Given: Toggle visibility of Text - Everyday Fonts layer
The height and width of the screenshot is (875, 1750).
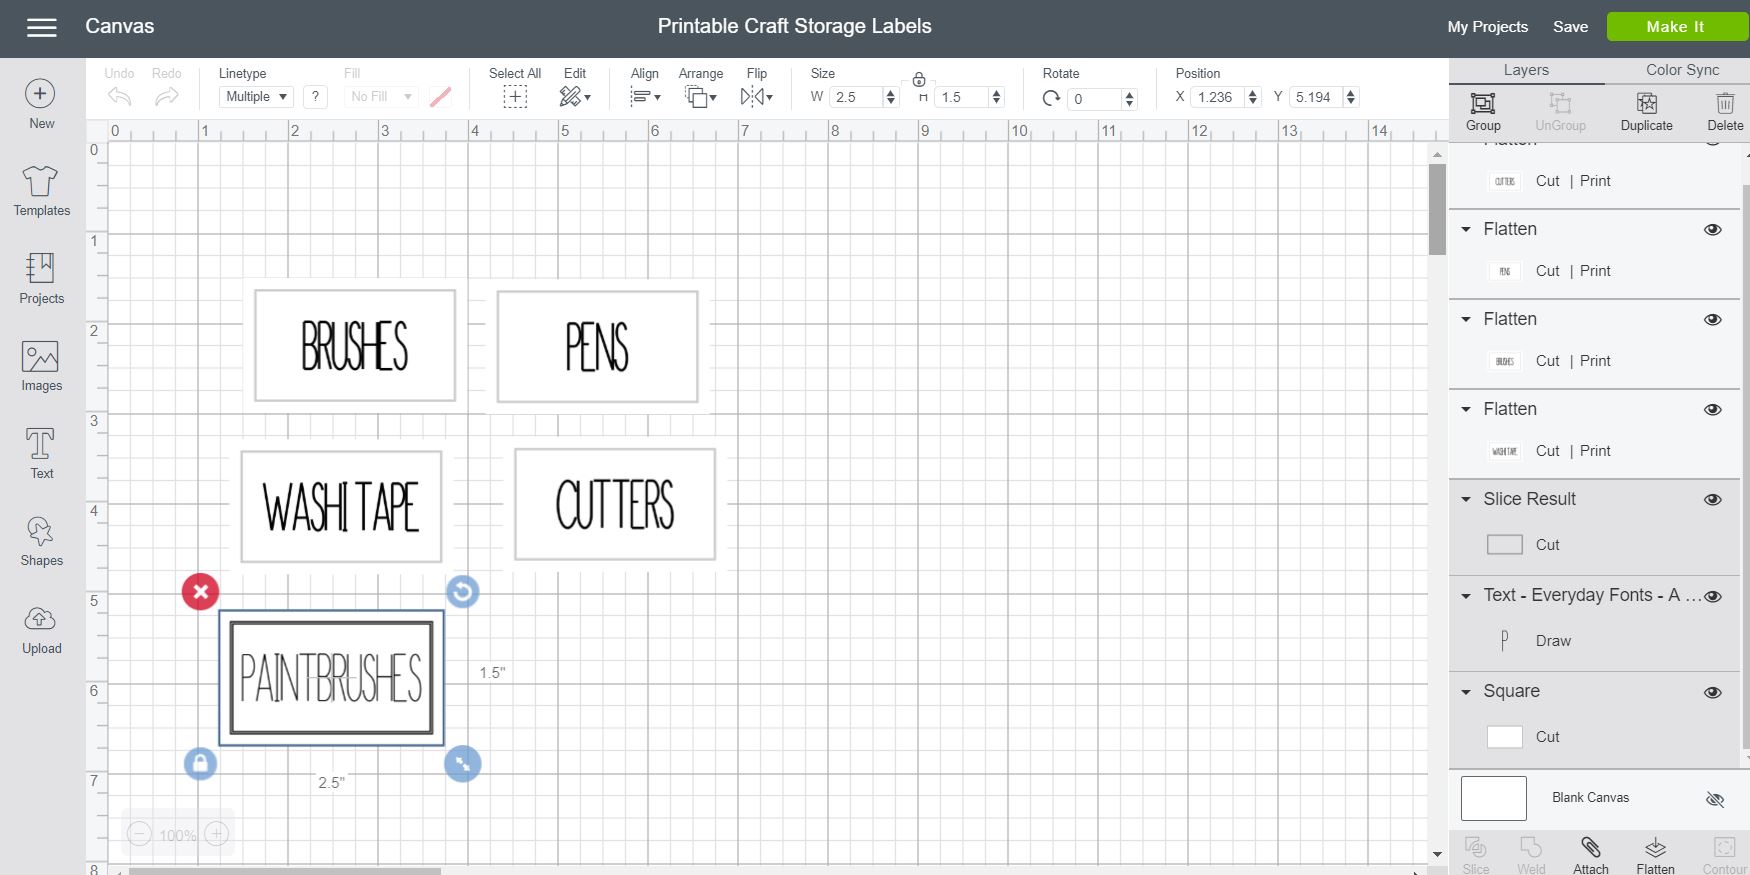Looking at the screenshot, I should click(1712, 596).
